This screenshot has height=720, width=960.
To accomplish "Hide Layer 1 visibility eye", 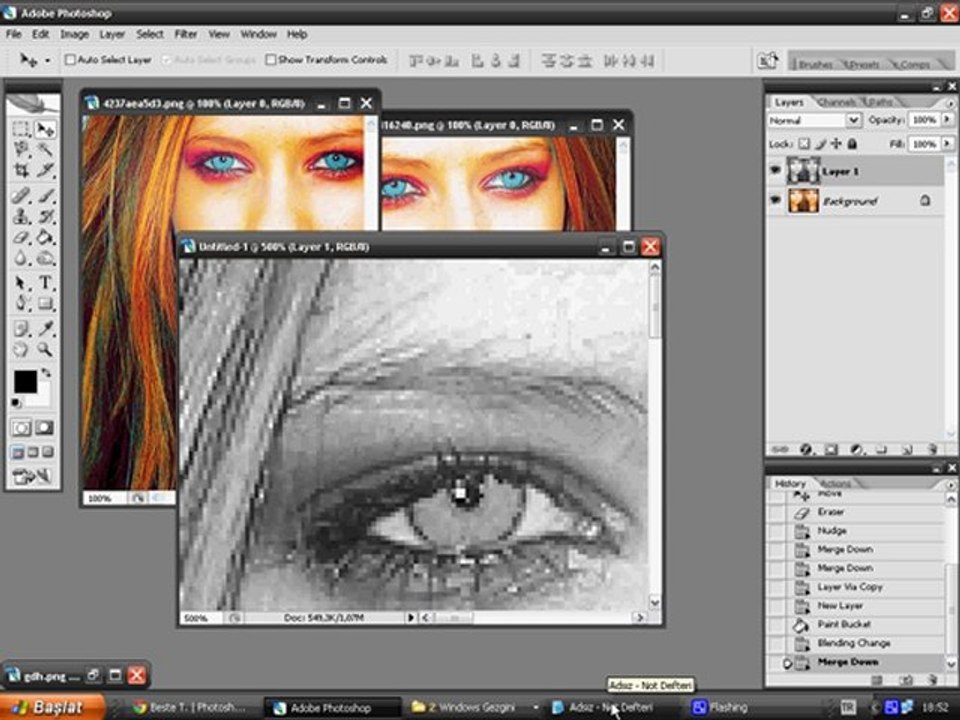I will coord(776,171).
